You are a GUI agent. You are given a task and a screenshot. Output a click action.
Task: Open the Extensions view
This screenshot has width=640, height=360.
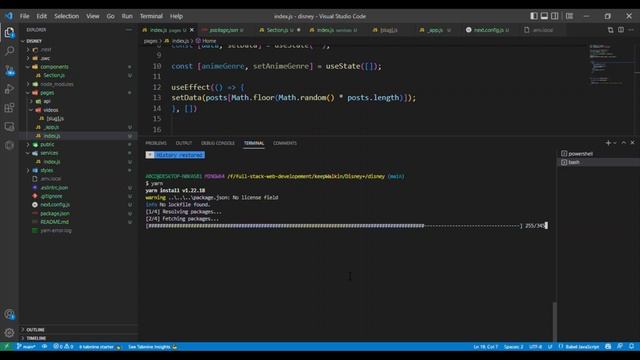(x=9, y=108)
